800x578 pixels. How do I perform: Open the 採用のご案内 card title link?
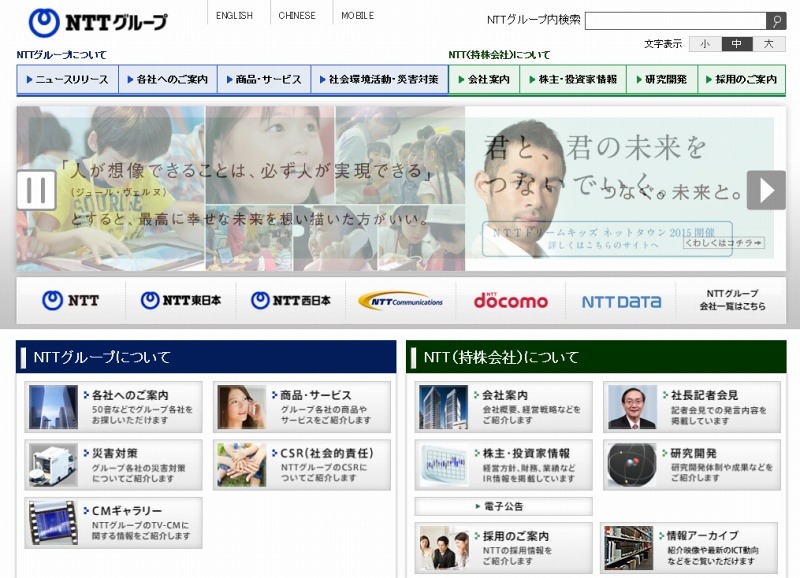516,536
